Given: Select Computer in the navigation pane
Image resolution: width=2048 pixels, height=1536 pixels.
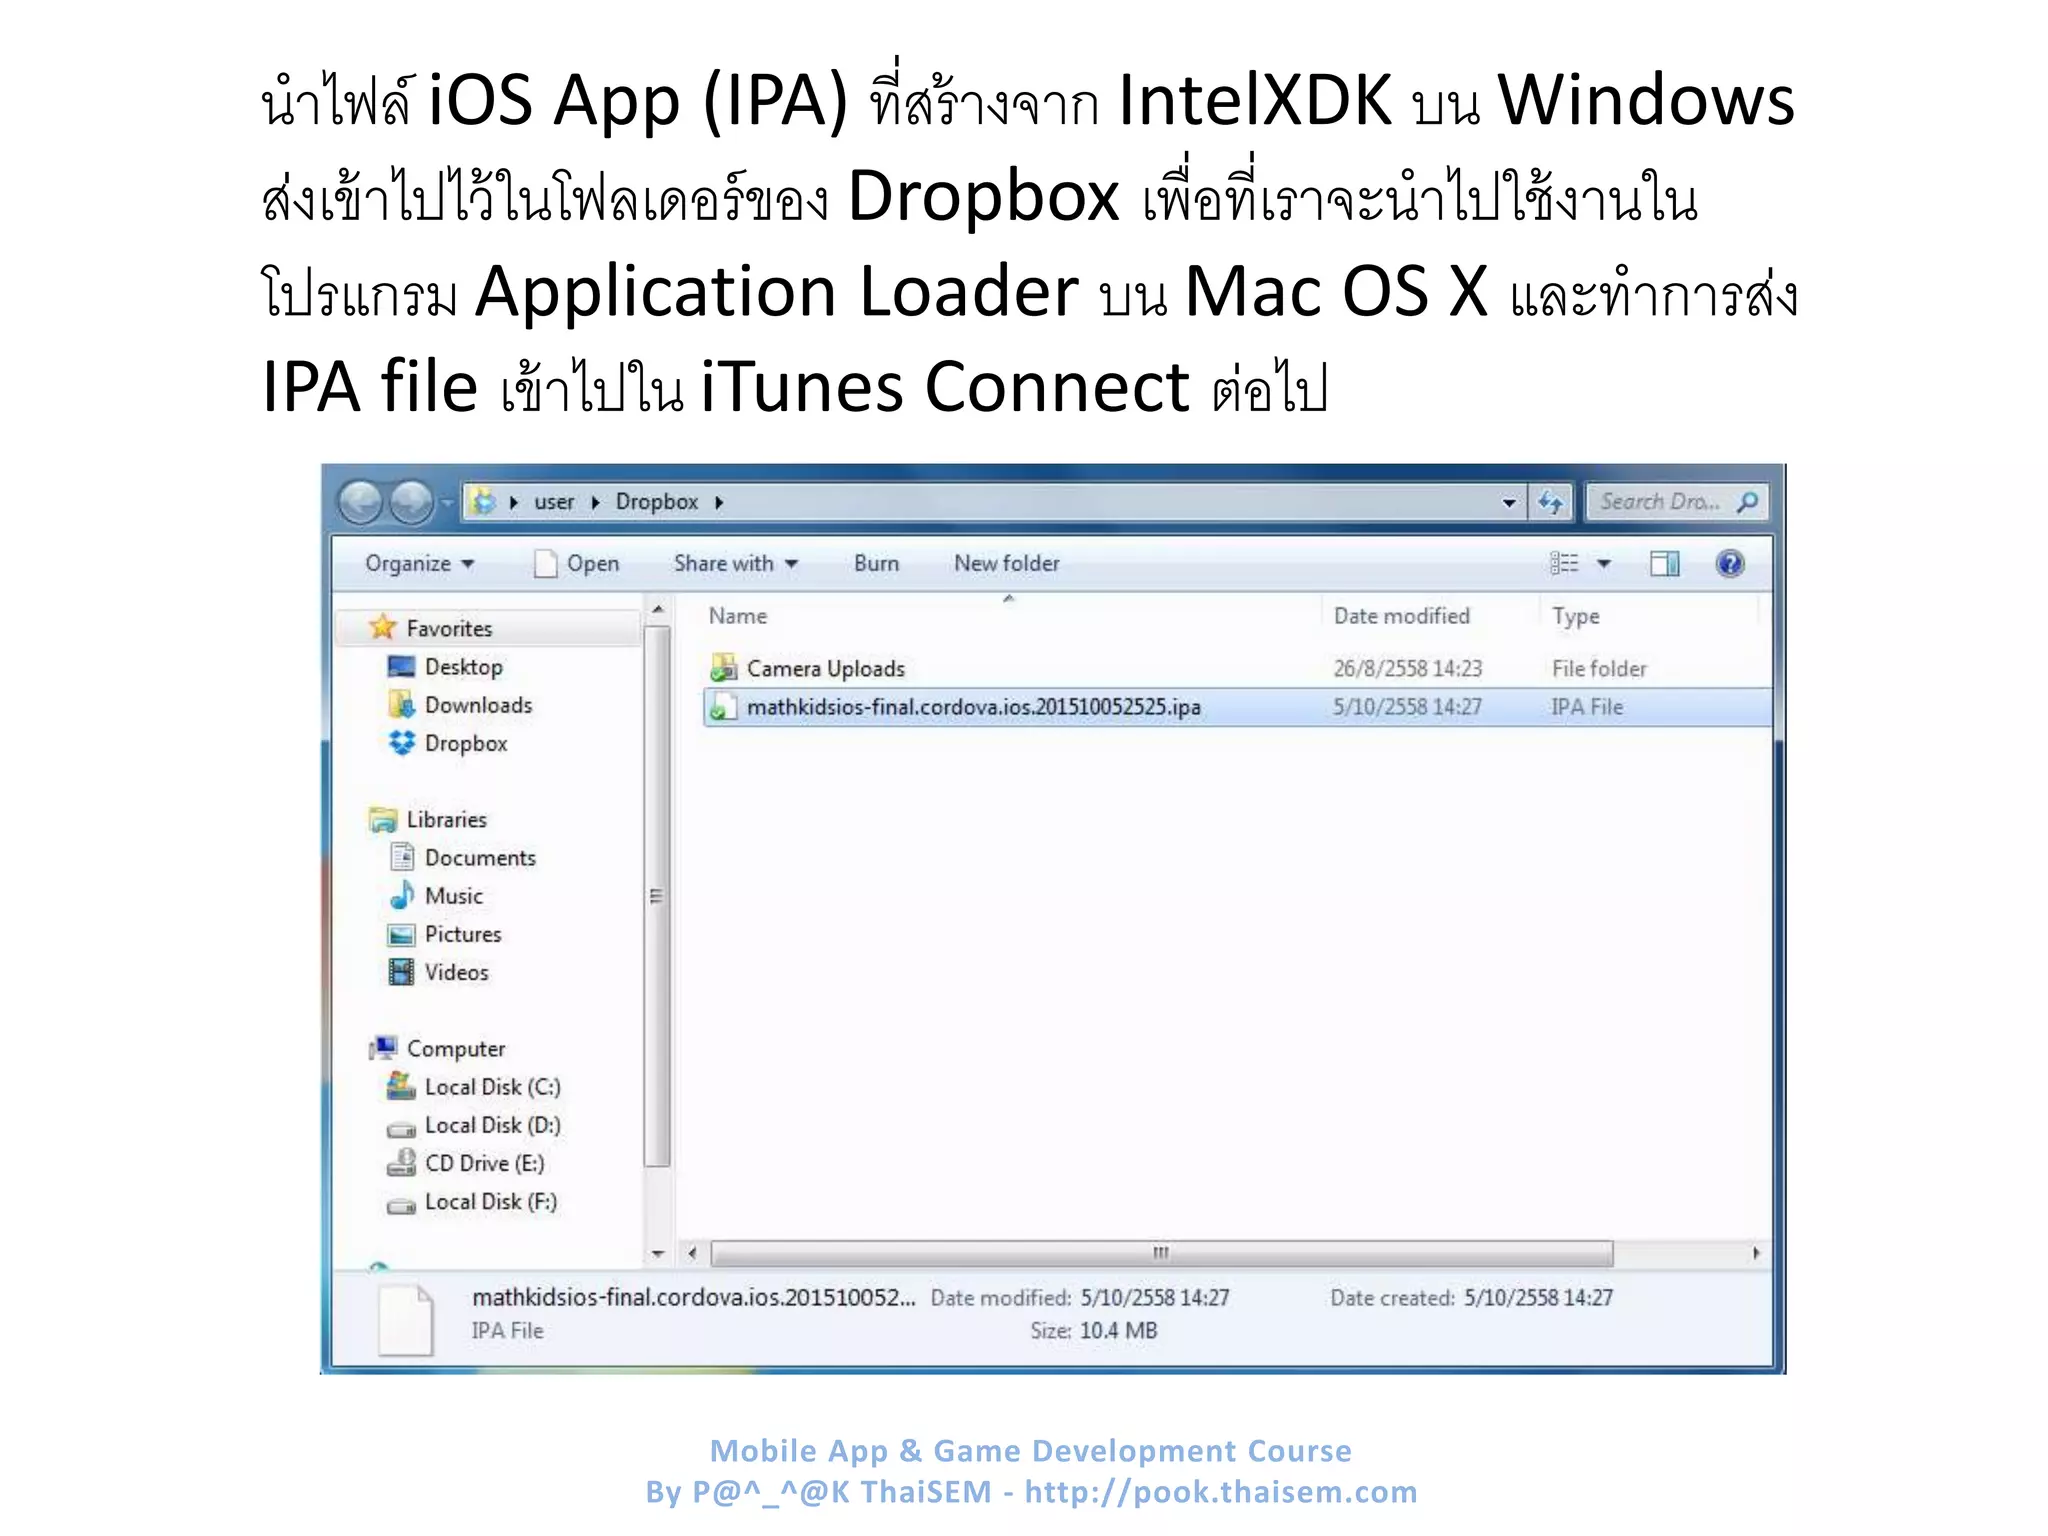Looking at the screenshot, I should 455,1049.
